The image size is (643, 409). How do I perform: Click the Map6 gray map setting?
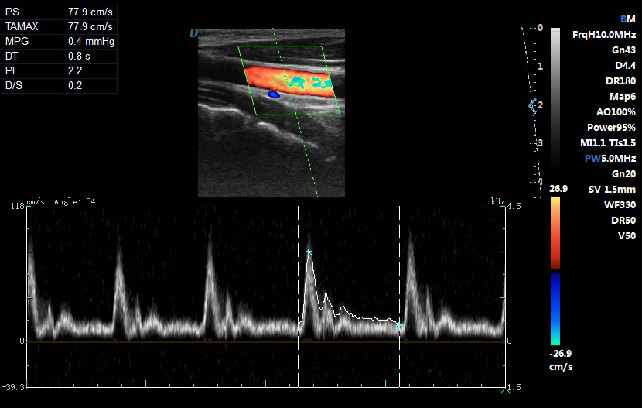622,96
